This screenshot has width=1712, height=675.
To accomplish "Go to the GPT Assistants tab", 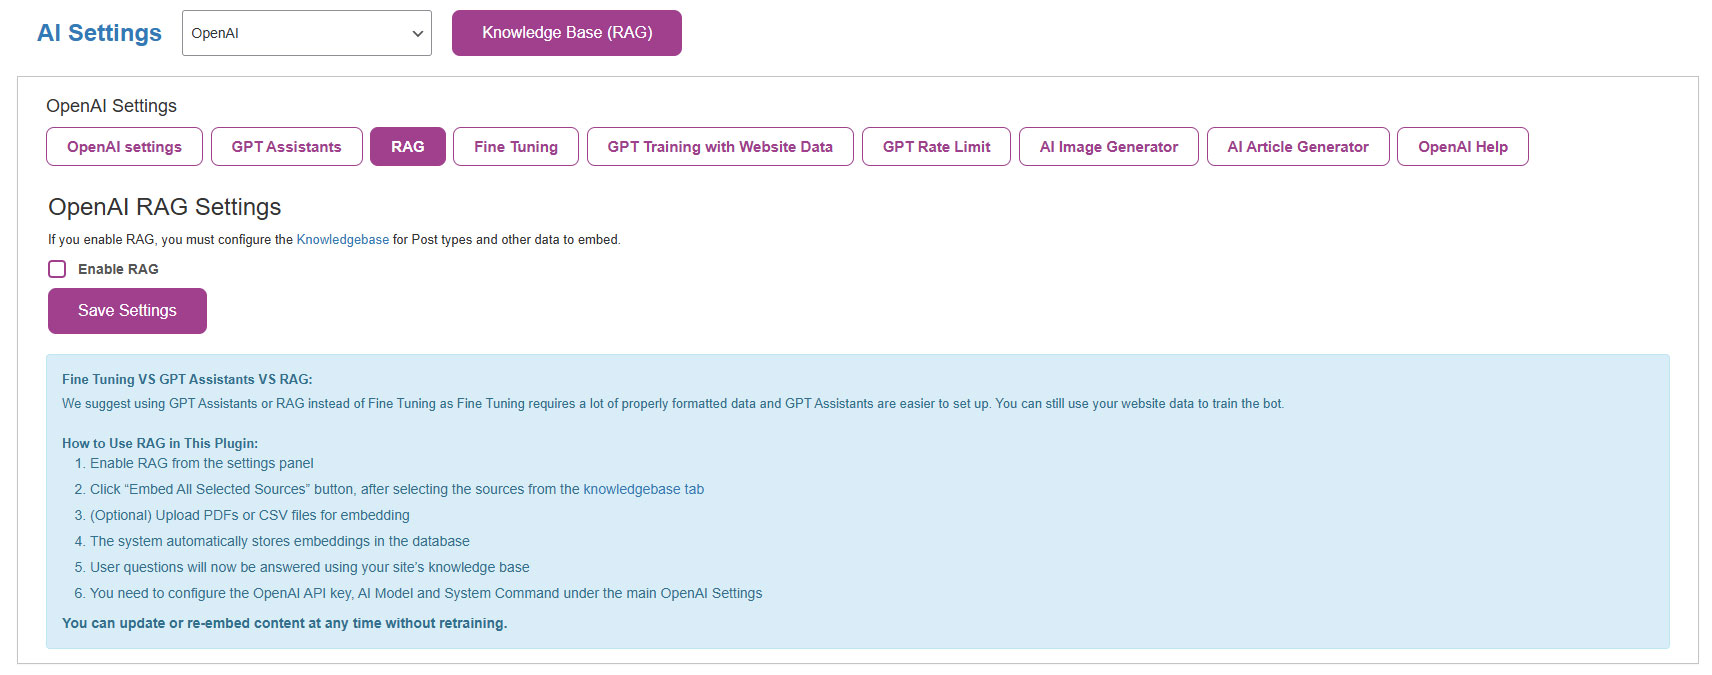I will coord(286,147).
